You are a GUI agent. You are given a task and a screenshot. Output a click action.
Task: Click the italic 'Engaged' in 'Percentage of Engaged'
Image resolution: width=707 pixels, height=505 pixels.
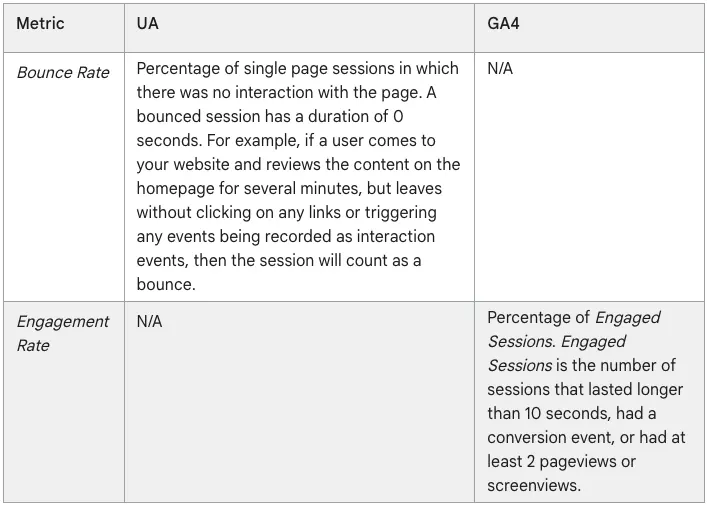point(627,317)
